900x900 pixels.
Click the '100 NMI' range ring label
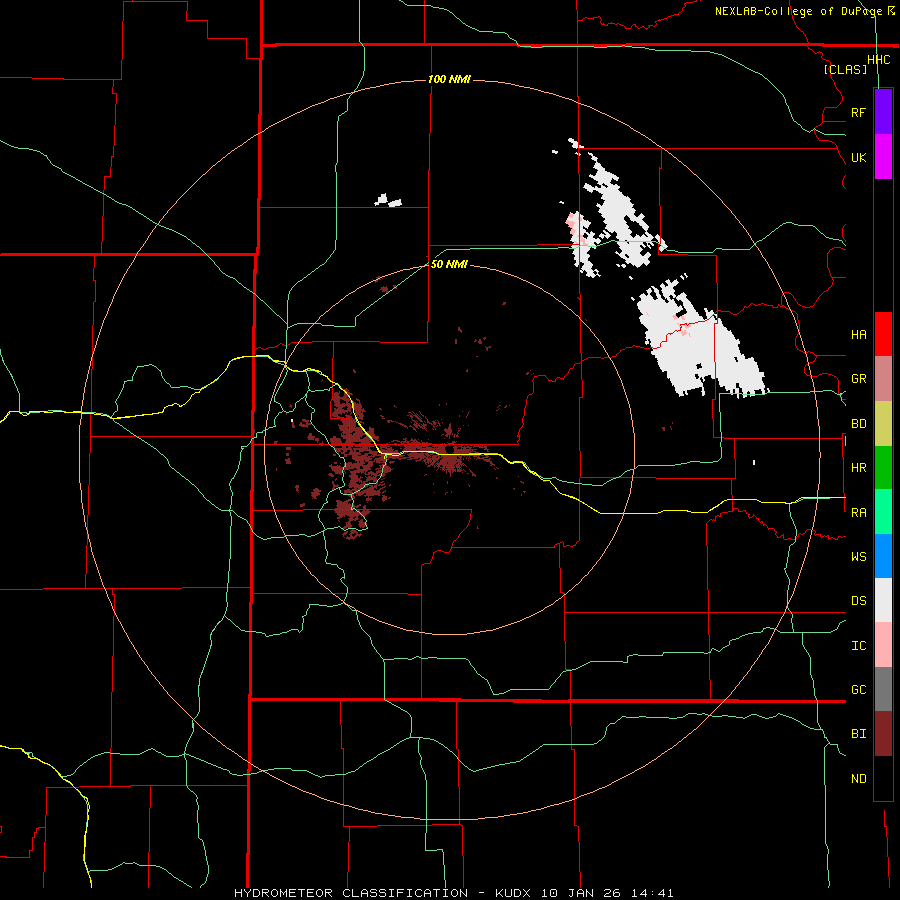click(449, 79)
